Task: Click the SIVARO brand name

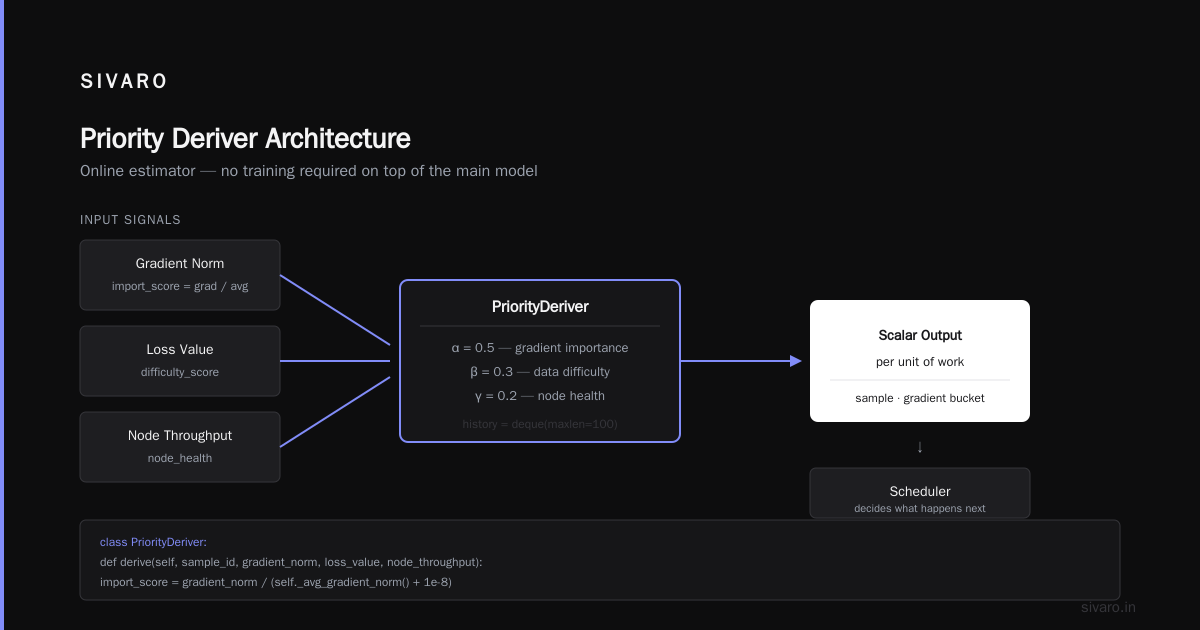Action: (x=124, y=82)
